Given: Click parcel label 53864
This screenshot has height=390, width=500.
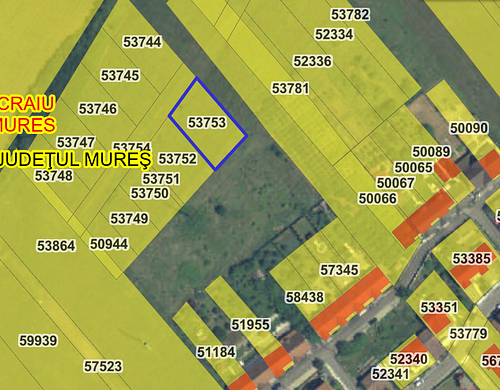Looking at the screenshot, I should [56, 246].
